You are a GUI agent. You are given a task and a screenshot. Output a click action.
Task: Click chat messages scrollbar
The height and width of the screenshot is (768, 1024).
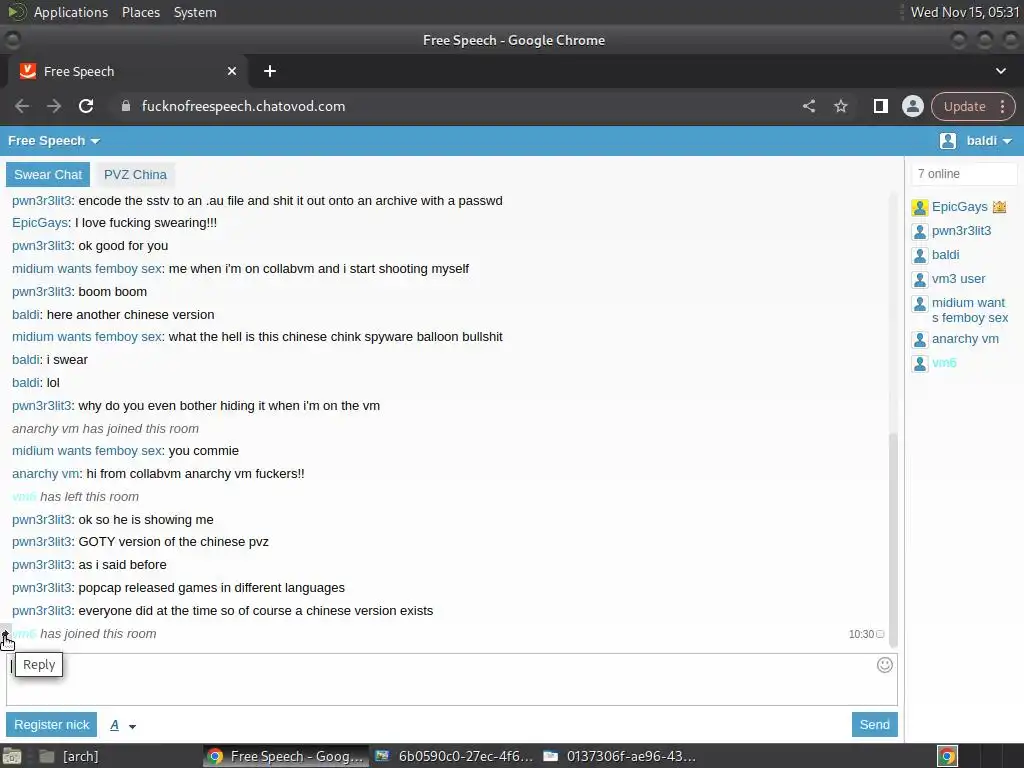click(x=893, y=539)
